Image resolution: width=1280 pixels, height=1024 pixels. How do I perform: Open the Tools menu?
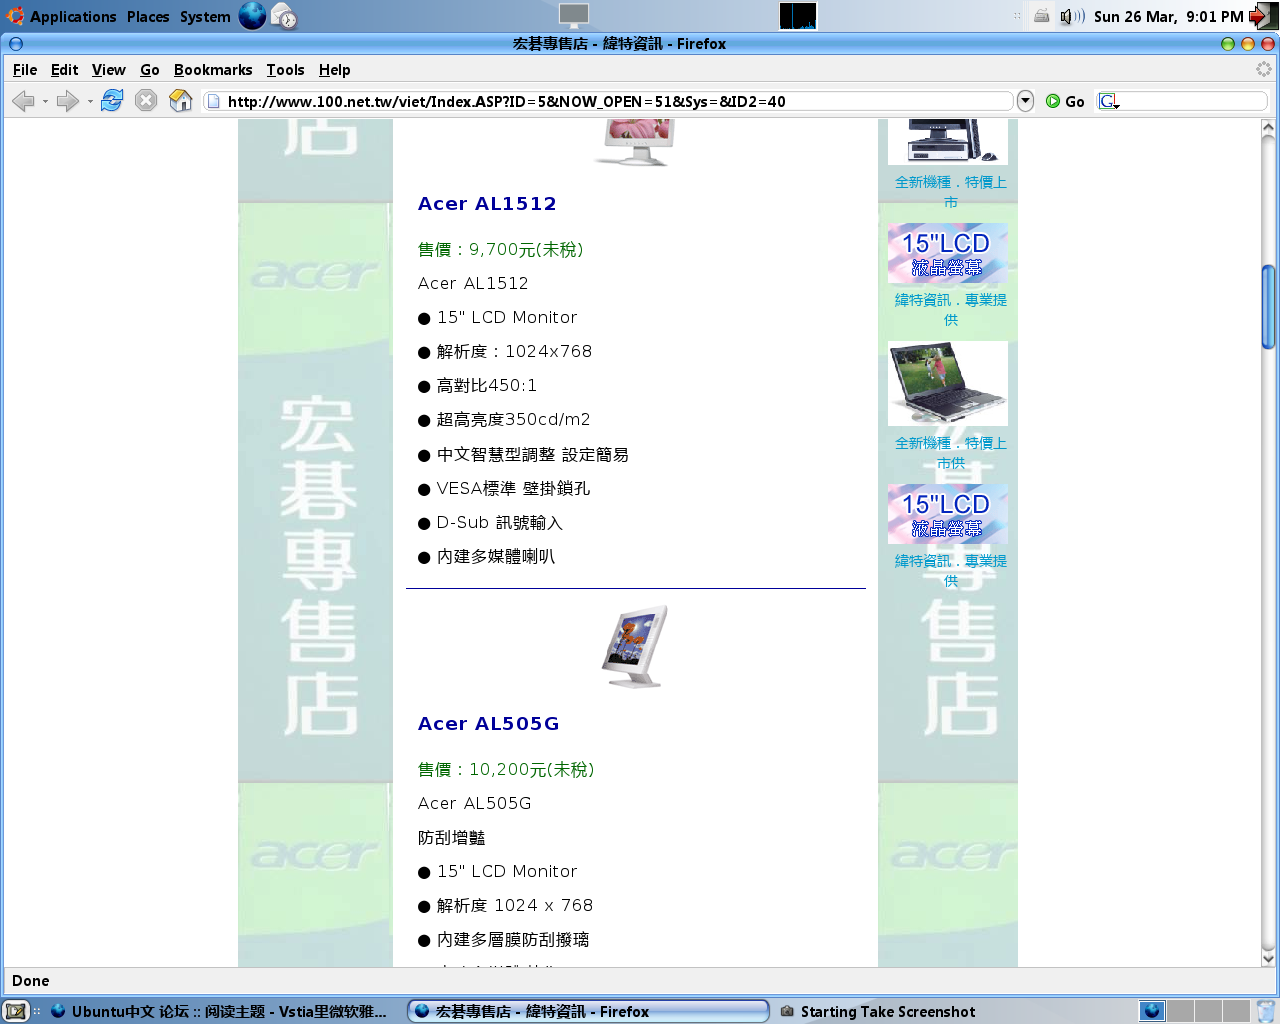click(285, 70)
